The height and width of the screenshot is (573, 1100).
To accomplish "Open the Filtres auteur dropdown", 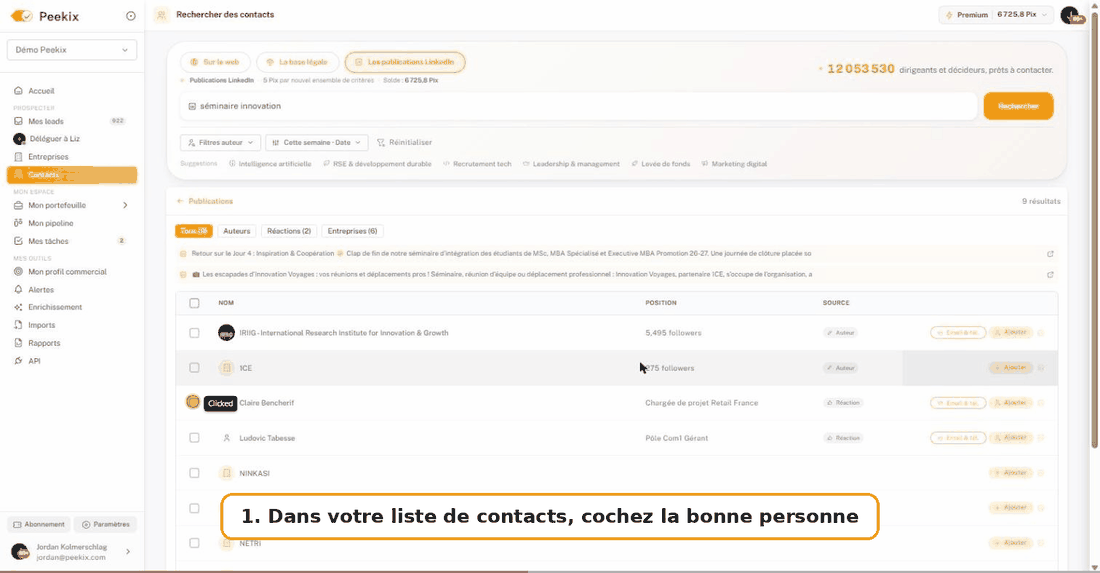I will point(220,142).
